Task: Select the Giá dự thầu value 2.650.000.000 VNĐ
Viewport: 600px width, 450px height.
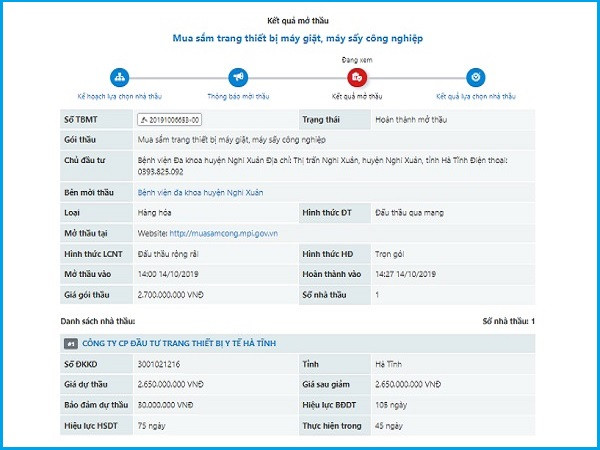Action: (171, 384)
